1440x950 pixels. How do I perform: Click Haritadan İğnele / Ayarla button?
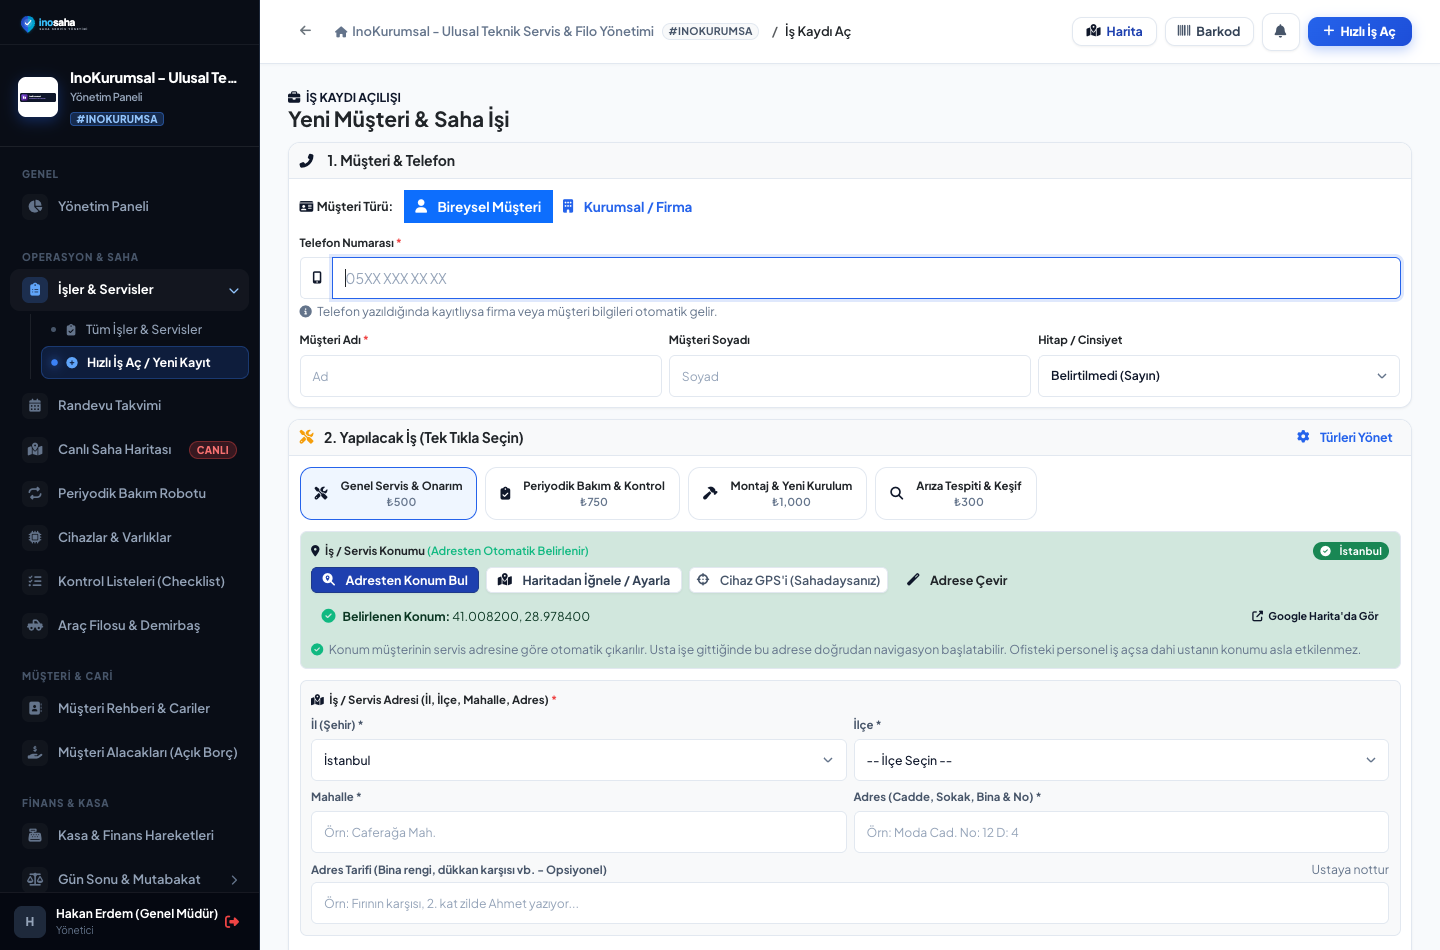click(x=584, y=580)
